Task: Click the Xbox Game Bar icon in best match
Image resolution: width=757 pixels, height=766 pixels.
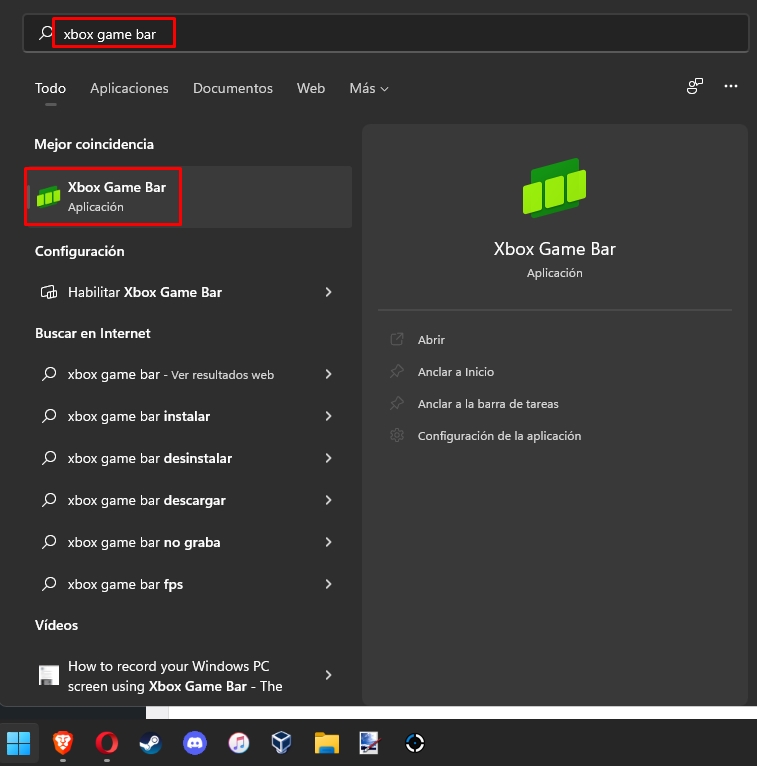Action: pyautogui.click(x=48, y=197)
